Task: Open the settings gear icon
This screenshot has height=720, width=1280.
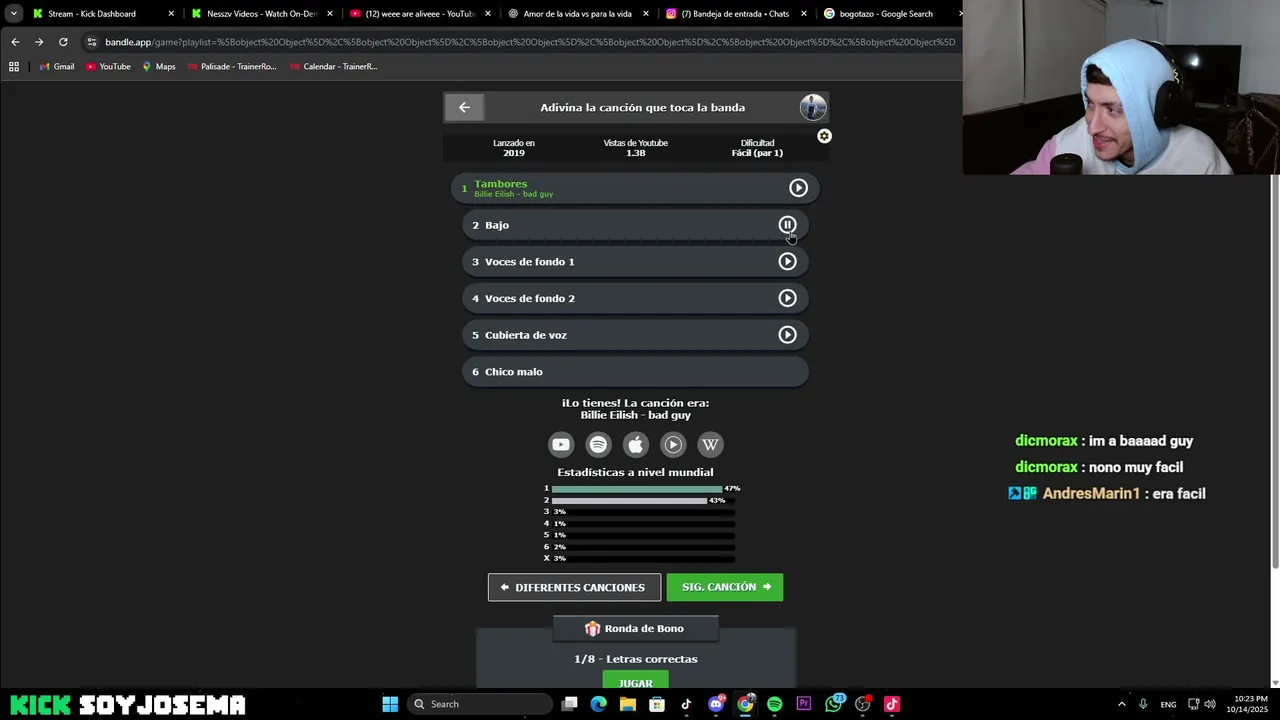Action: tap(824, 136)
